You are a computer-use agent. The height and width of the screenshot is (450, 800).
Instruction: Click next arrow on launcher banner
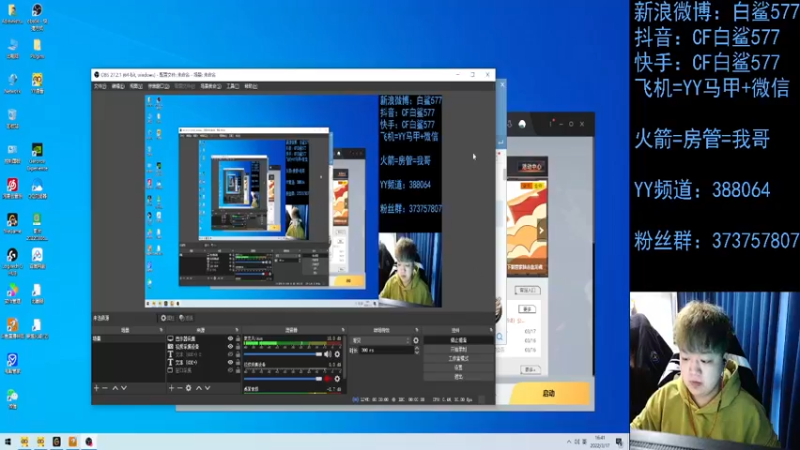(541, 231)
